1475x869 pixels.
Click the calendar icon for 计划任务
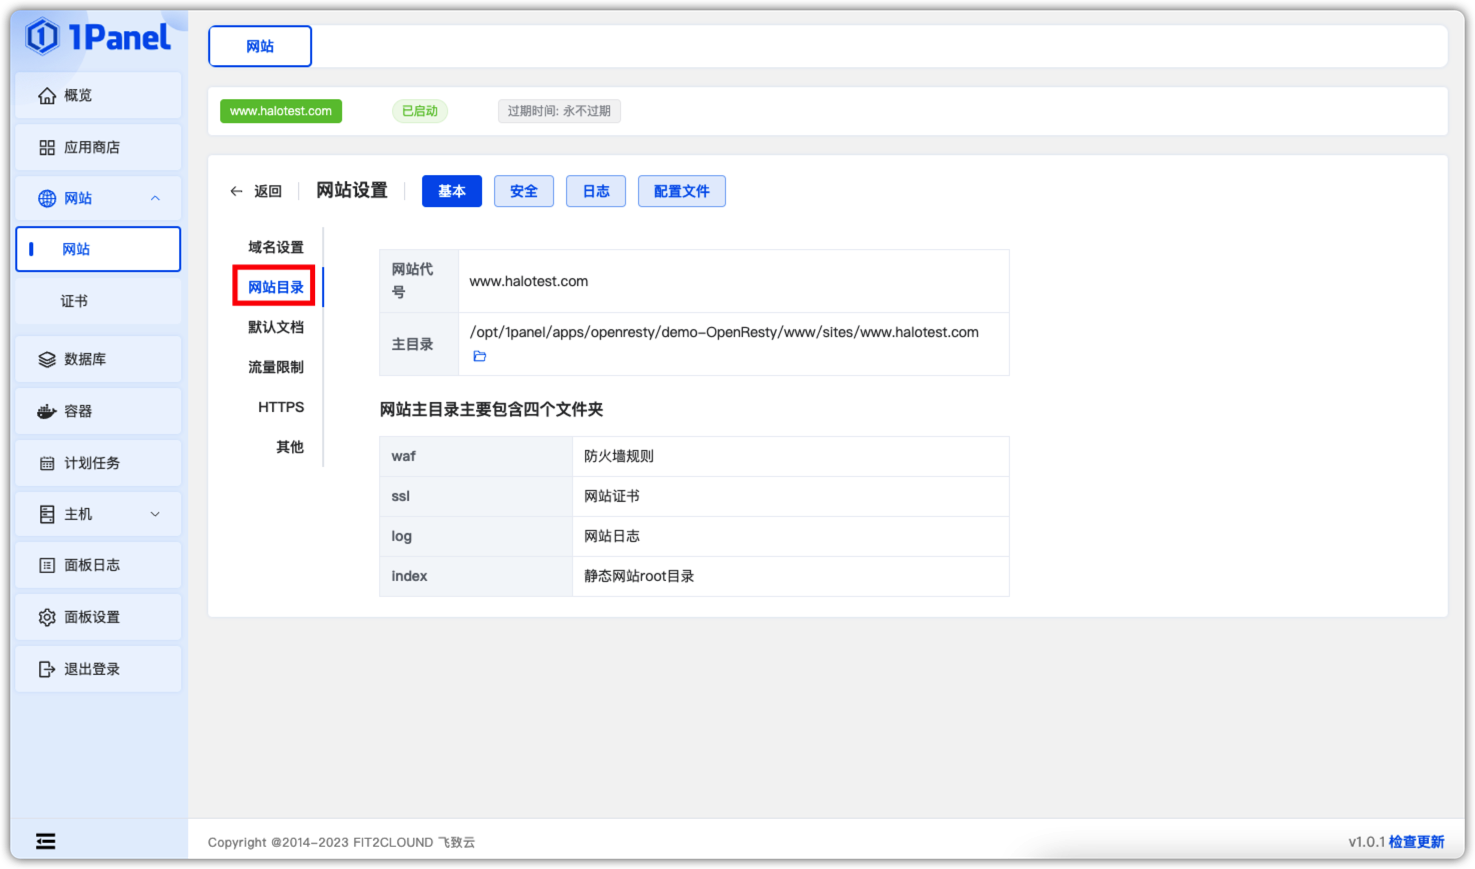[x=47, y=464]
